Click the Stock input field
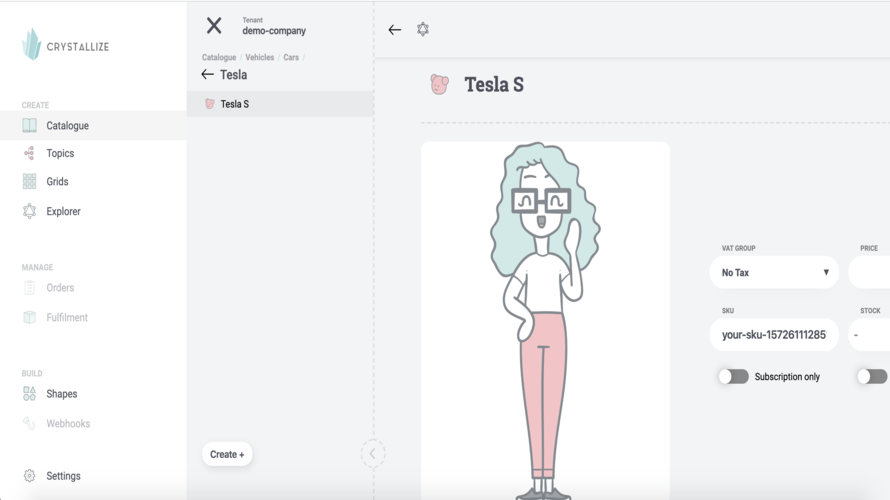 [869, 335]
